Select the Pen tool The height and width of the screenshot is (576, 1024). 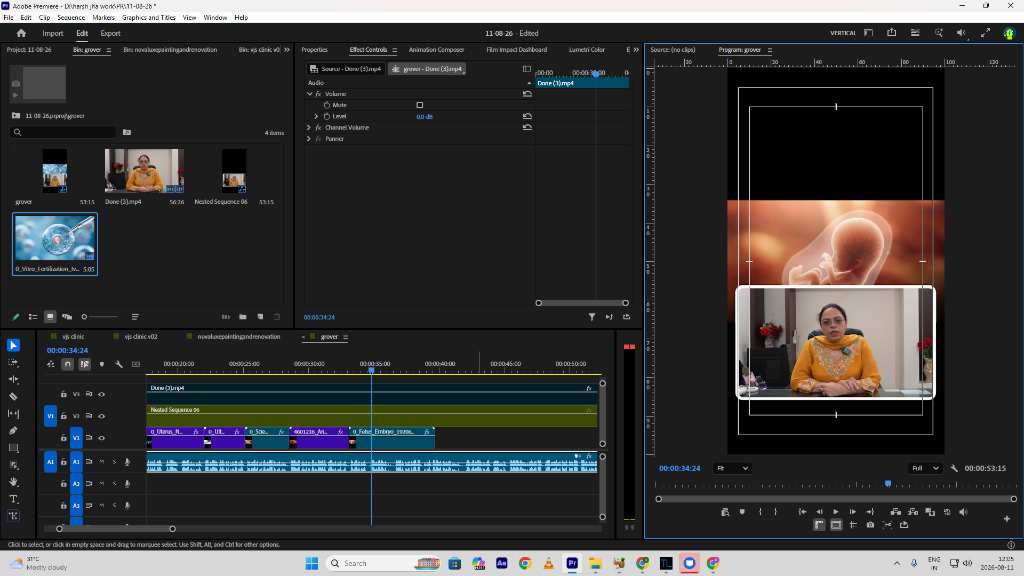[x=13, y=431]
